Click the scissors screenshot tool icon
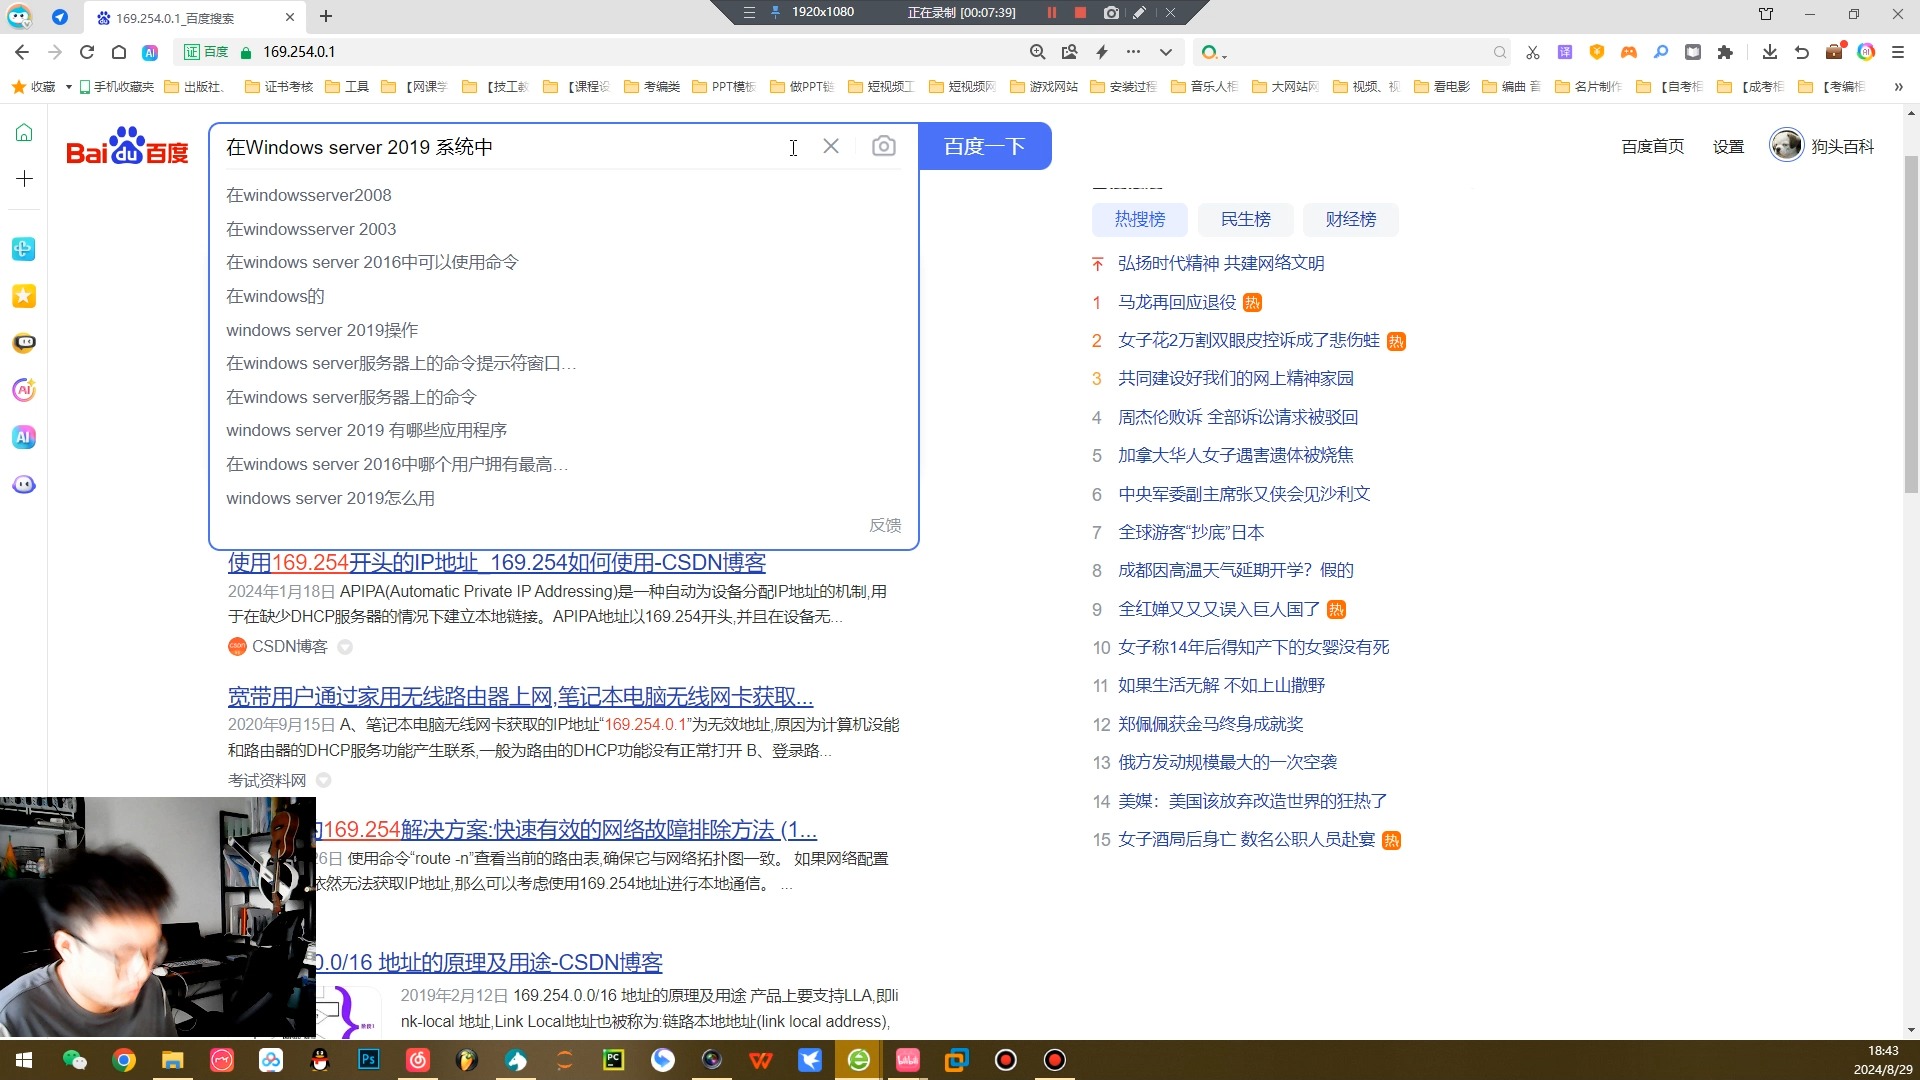1920x1080 pixels. (1532, 52)
